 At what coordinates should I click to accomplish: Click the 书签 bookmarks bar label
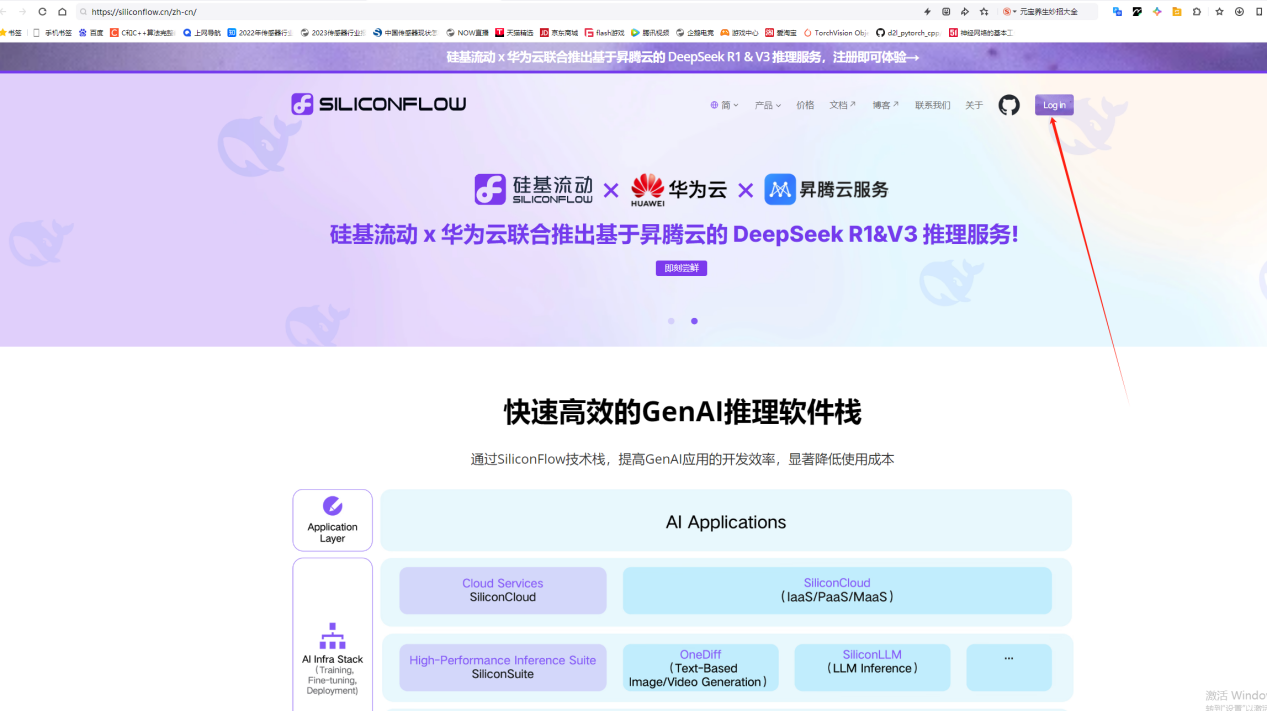coord(11,32)
